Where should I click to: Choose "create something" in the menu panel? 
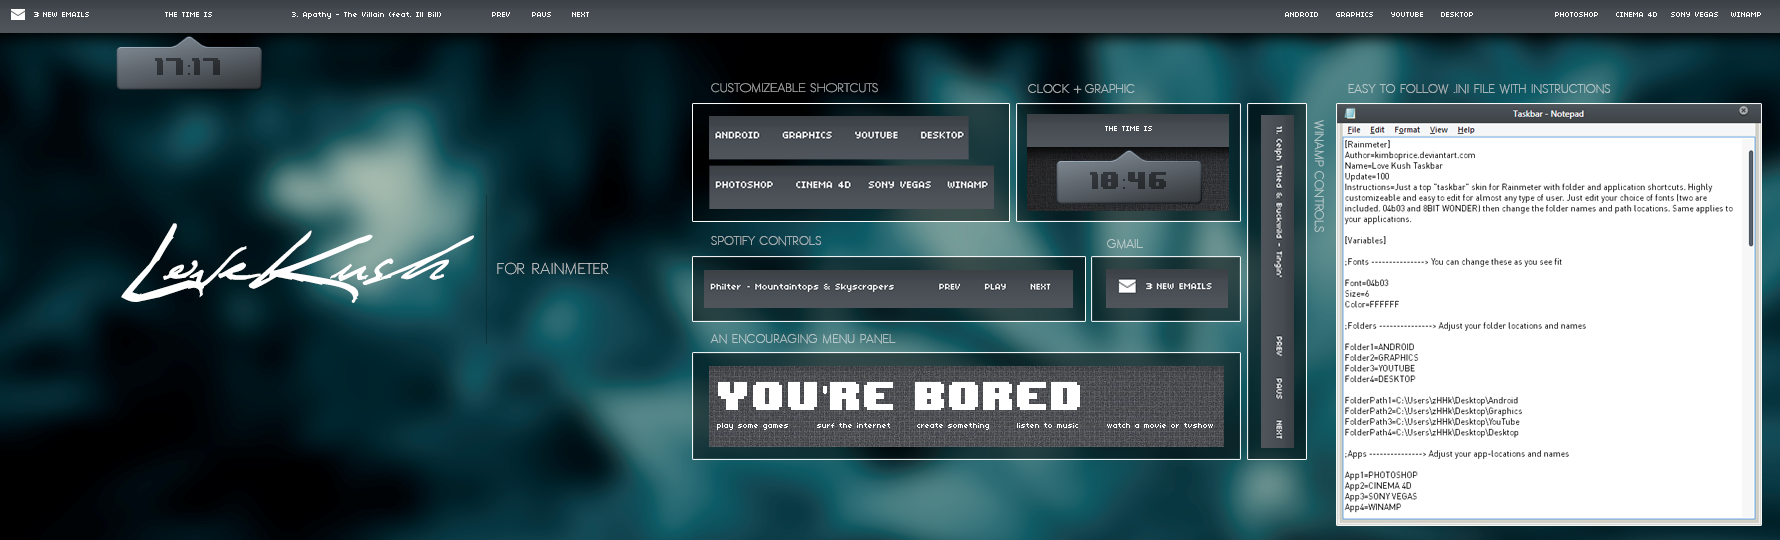coord(953,426)
